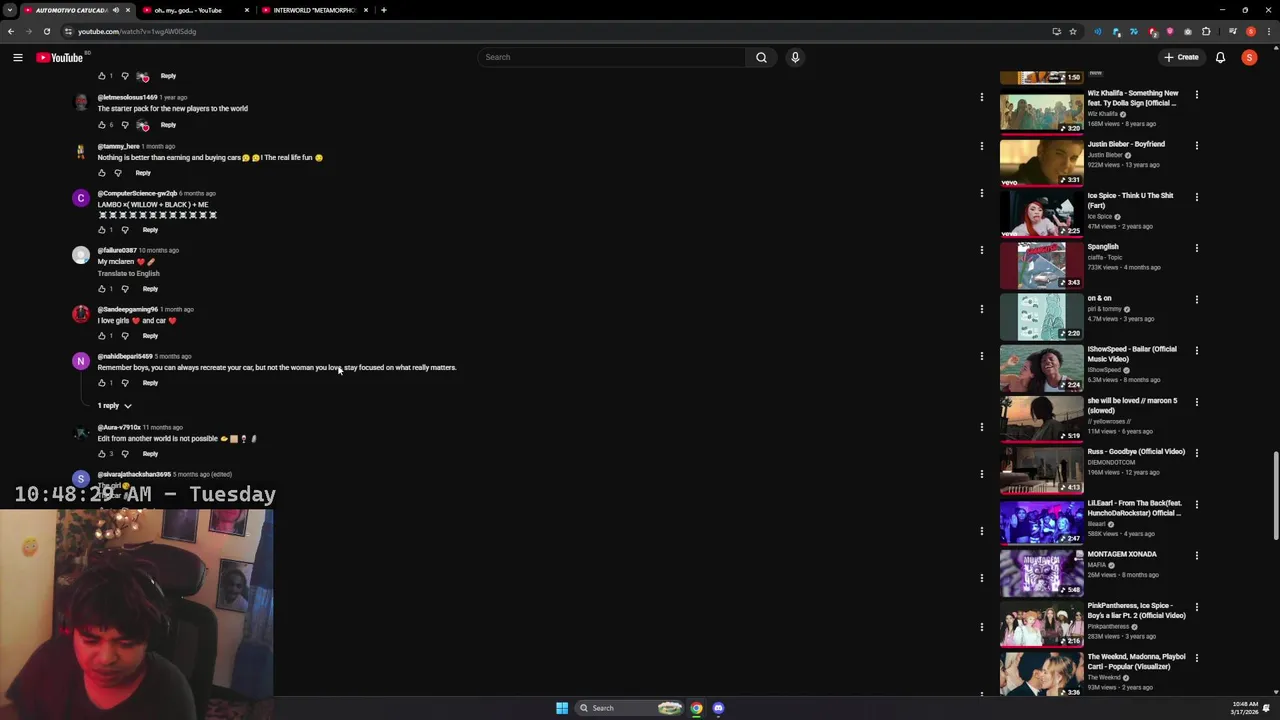This screenshot has height=720, width=1280.
Task: Switch to the INTERWORLD METAMORPHOSIS tab
Action: pyautogui.click(x=314, y=10)
